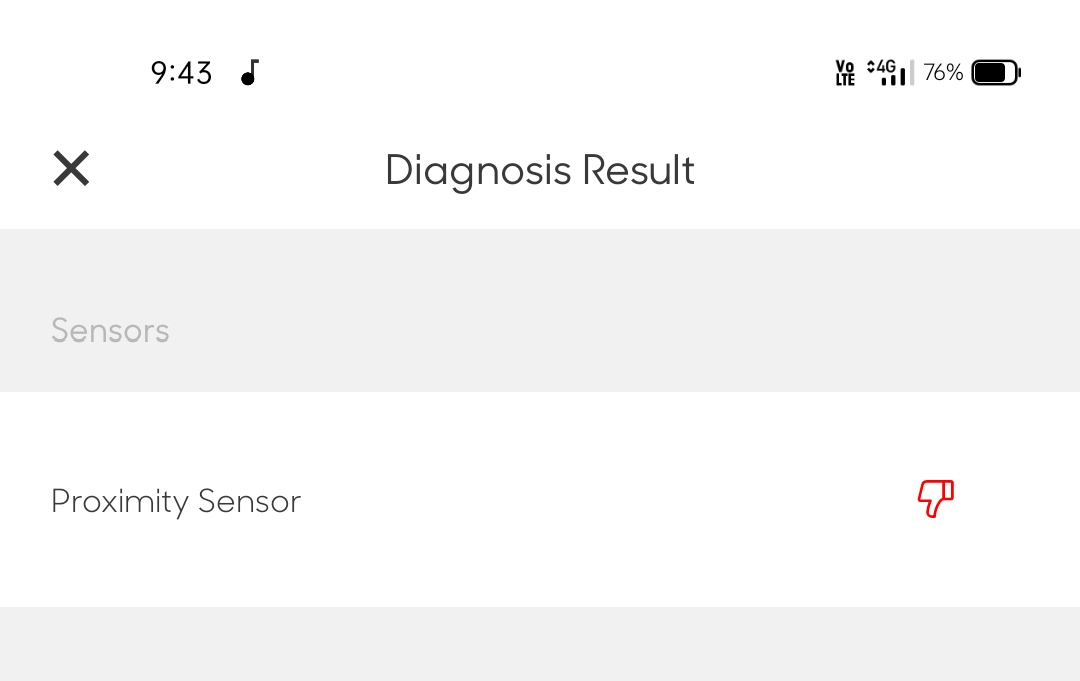1080x681 pixels.
Task: Close the Diagnosis Result screen
Action: pyautogui.click(x=71, y=169)
